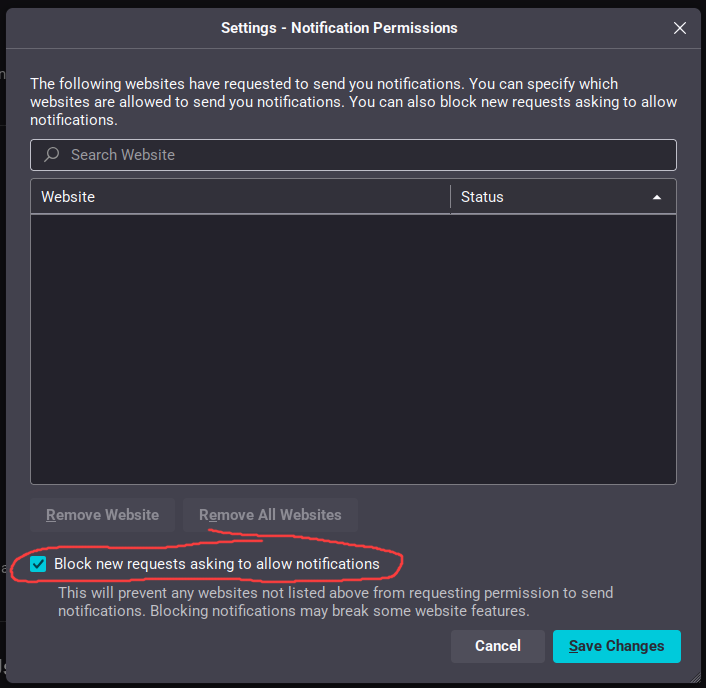Close the Notification Permissions dialog
706x688 pixels.
tap(679, 28)
